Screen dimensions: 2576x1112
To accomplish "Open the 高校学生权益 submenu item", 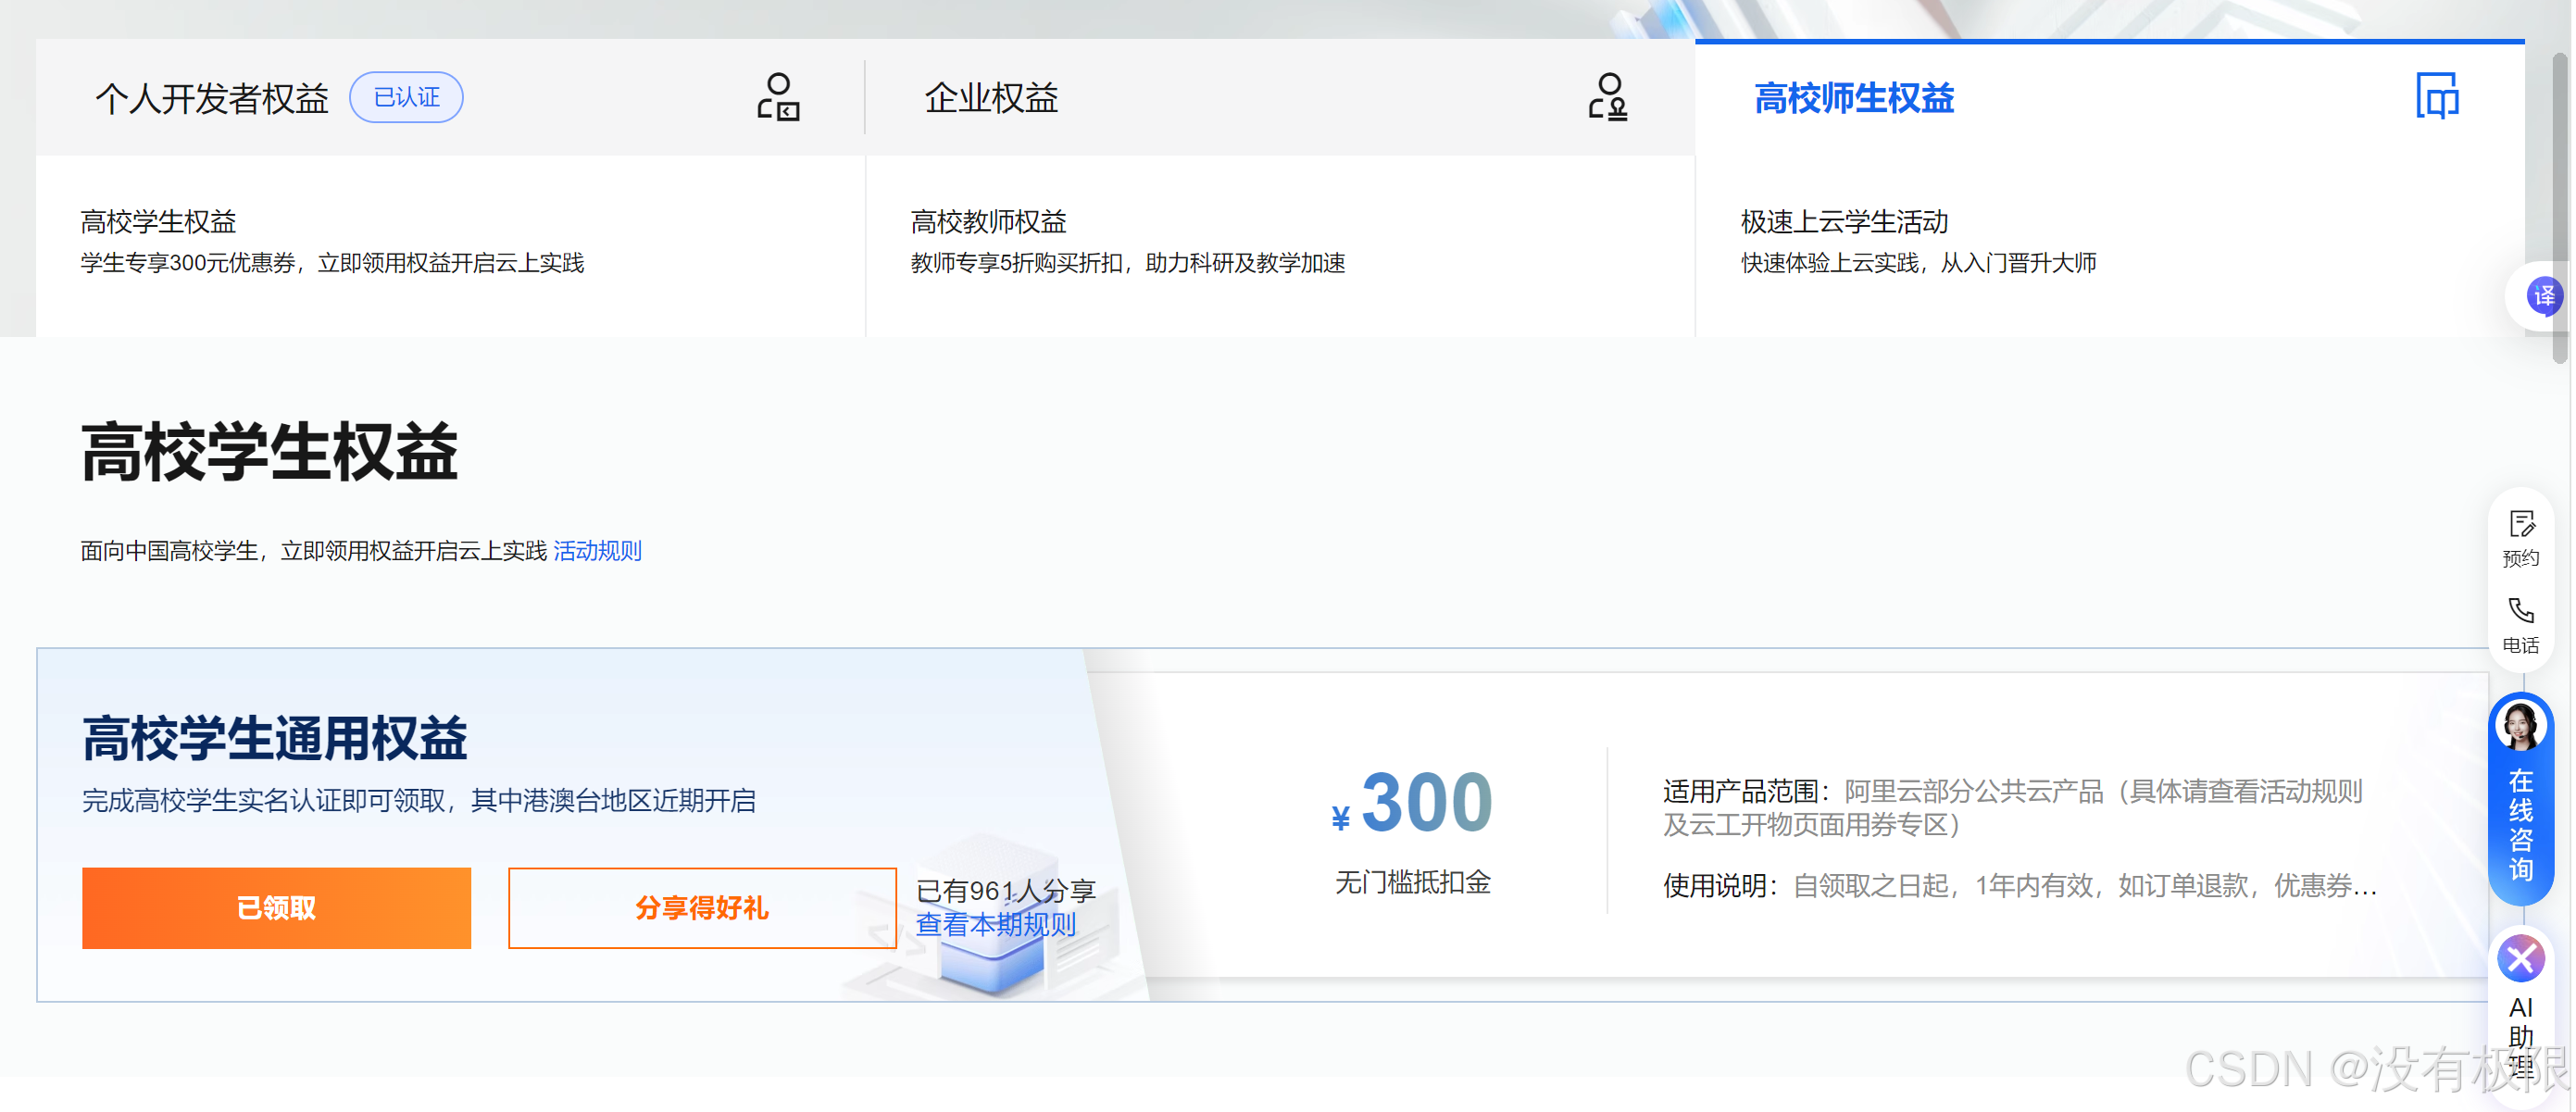I will [158, 221].
